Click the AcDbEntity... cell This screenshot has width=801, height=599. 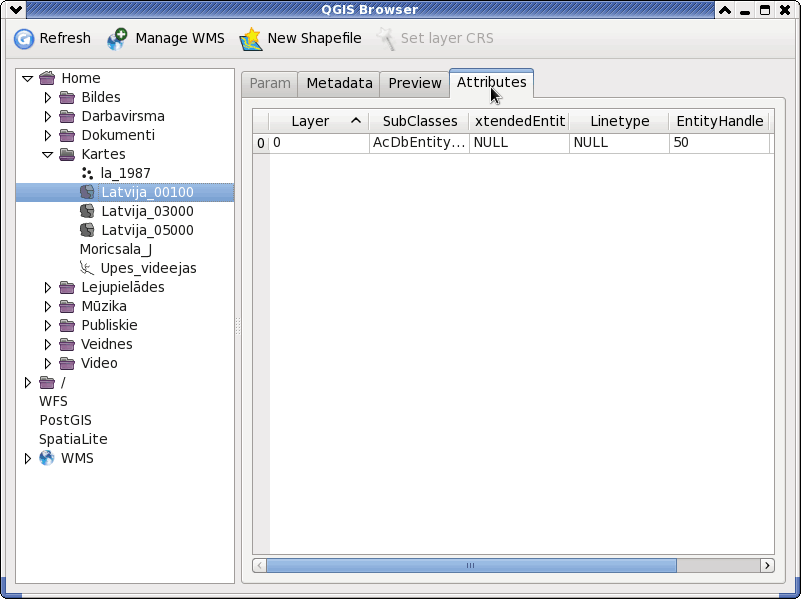(x=419, y=142)
